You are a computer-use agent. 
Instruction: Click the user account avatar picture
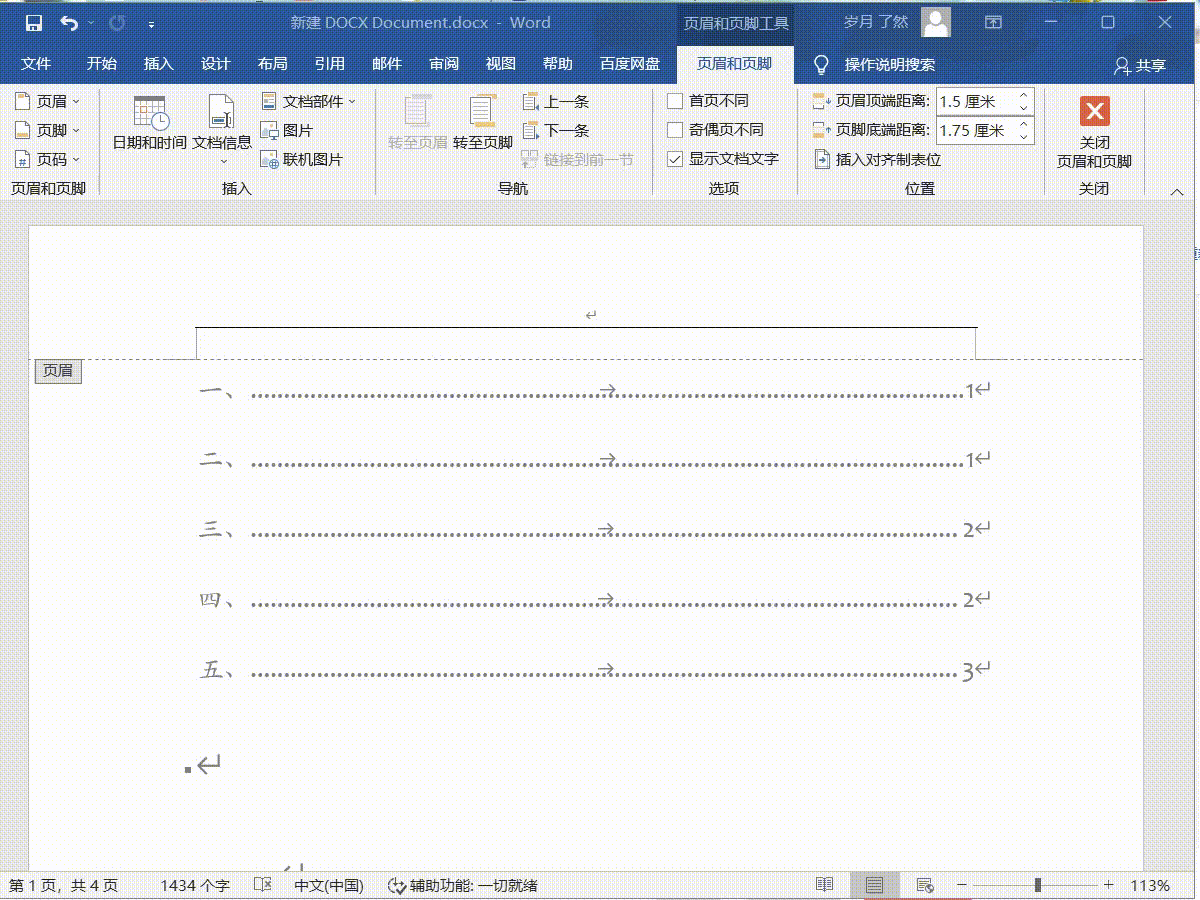(936, 22)
